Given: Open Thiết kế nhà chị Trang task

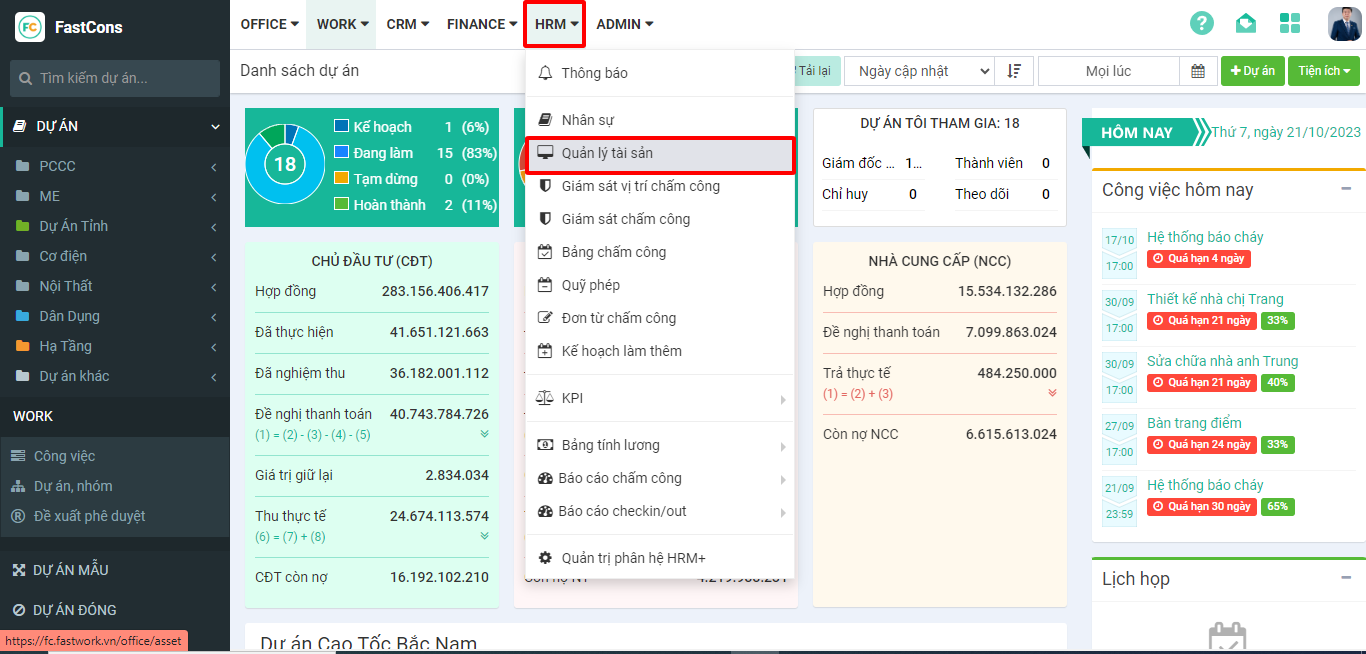Looking at the screenshot, I should click(1215, 299).
